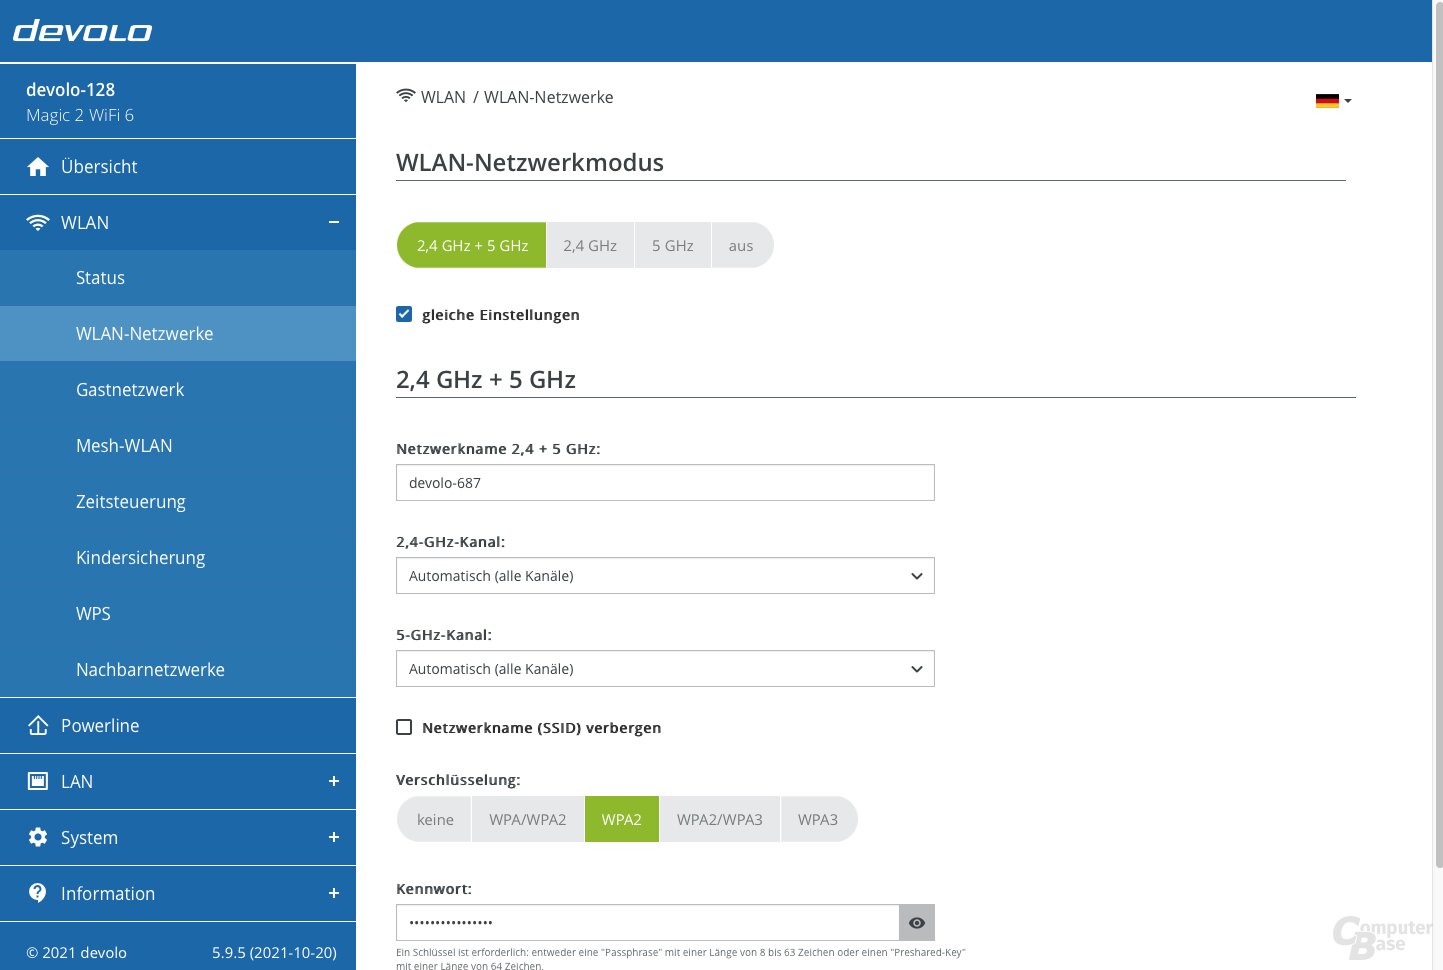Open the 2,4-GHz-Kanal dropdown

pyautogui.click(x=665, y=576)
